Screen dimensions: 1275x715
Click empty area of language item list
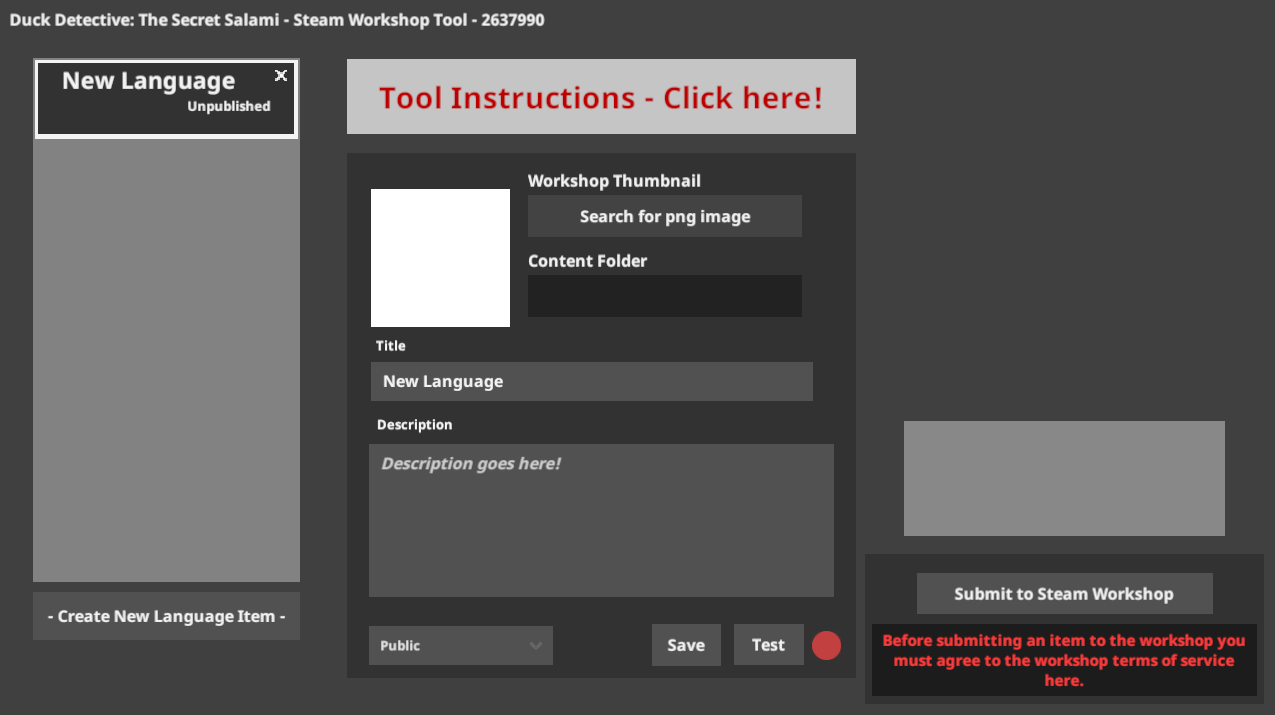click(x=166, y=360)
